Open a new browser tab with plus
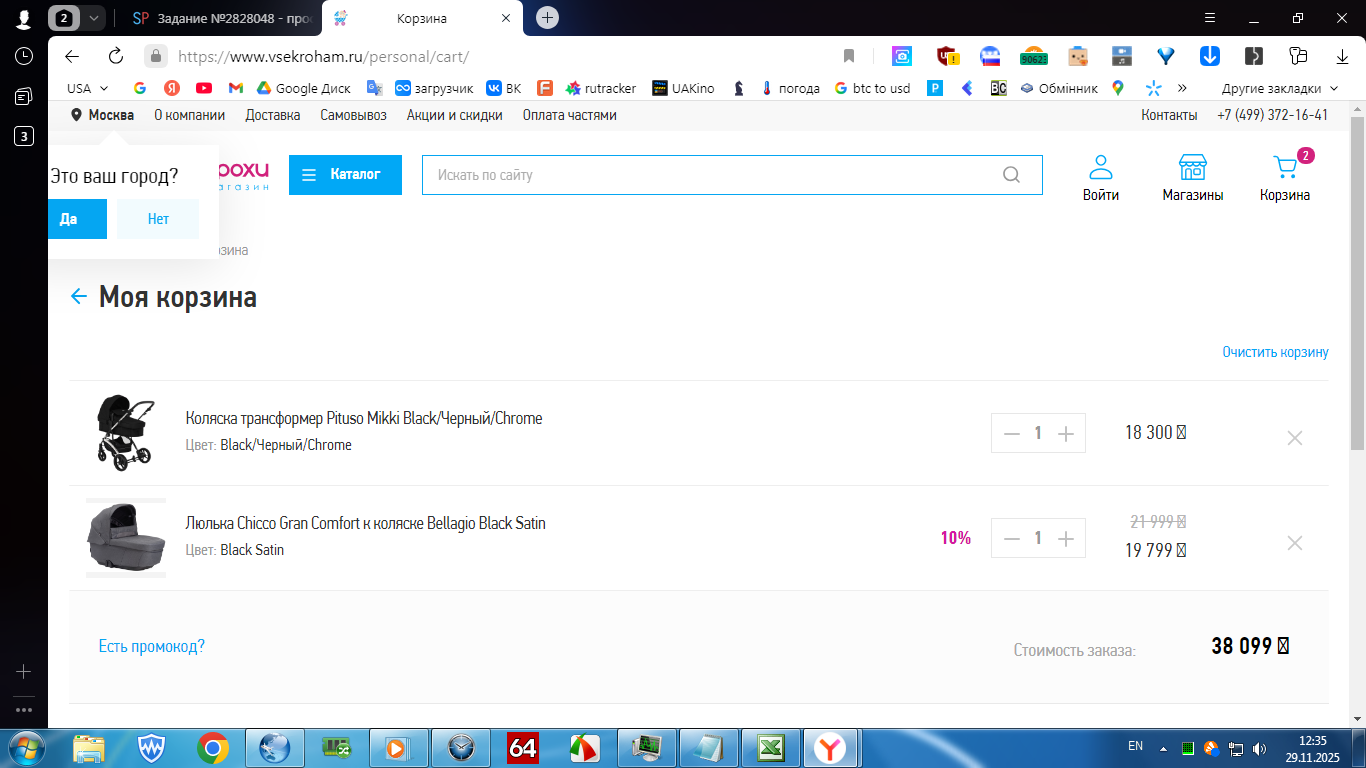This screenshot has width=1366, height=768. click(547, 18)
